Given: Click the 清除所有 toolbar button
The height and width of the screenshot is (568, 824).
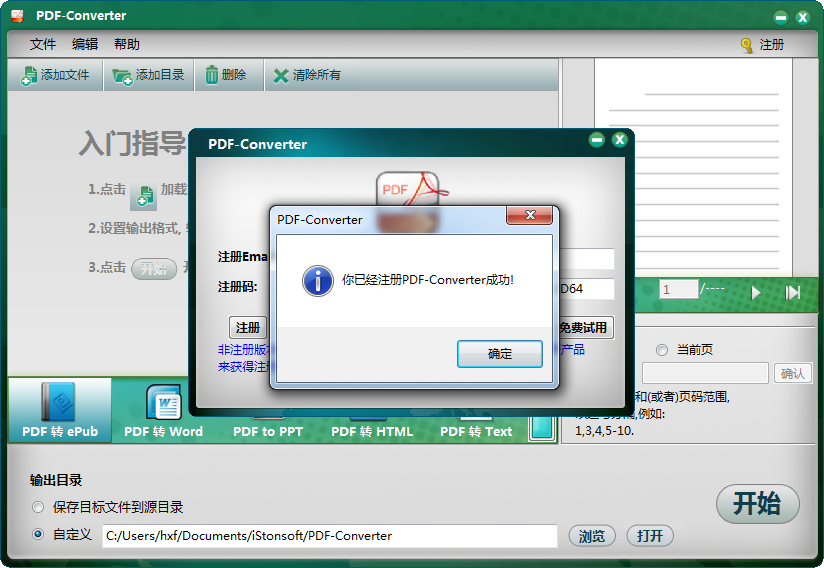Looking at the screenshot, I should (307, 75).
